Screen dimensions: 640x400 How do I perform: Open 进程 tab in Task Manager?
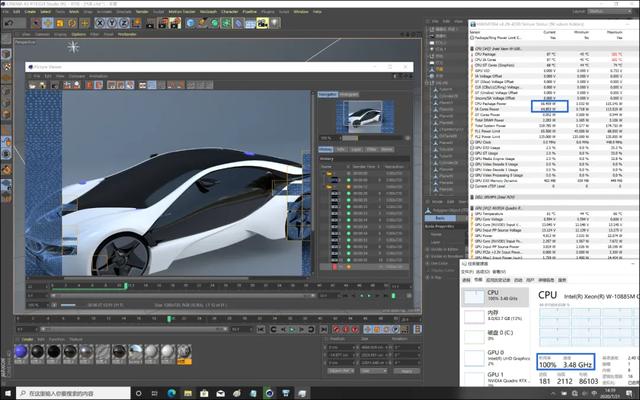466,280
